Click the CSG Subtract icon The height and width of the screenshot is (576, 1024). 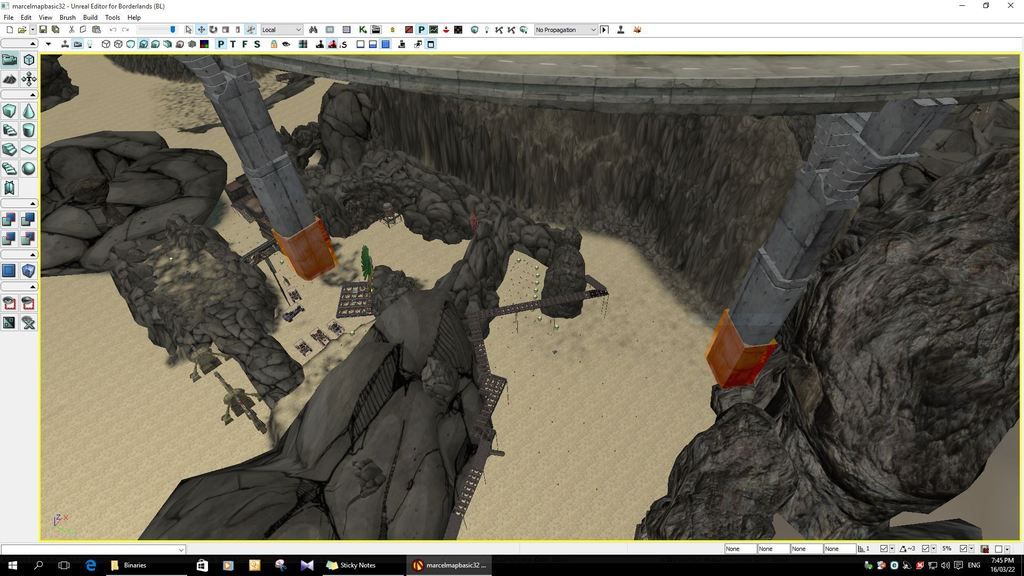tap(29, 219)
